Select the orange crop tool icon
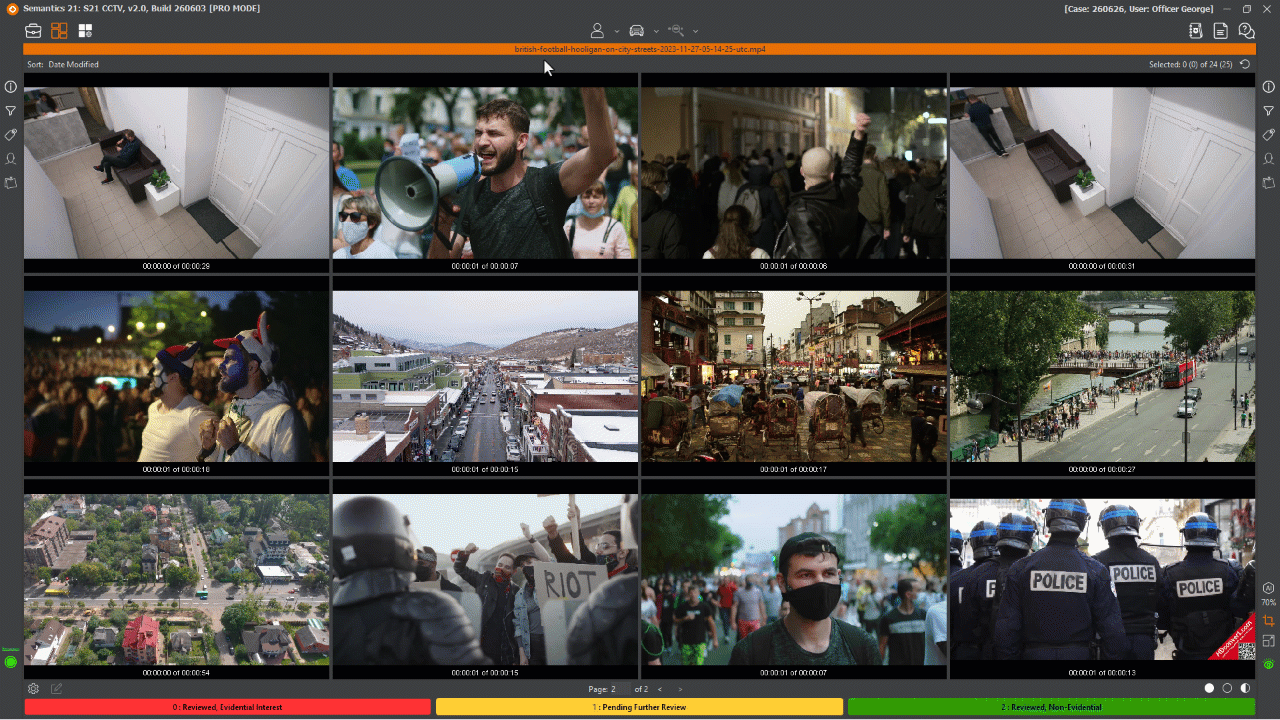Image resolution: width=1280 pixels, height=720 pixels. tap(1268, 621)
